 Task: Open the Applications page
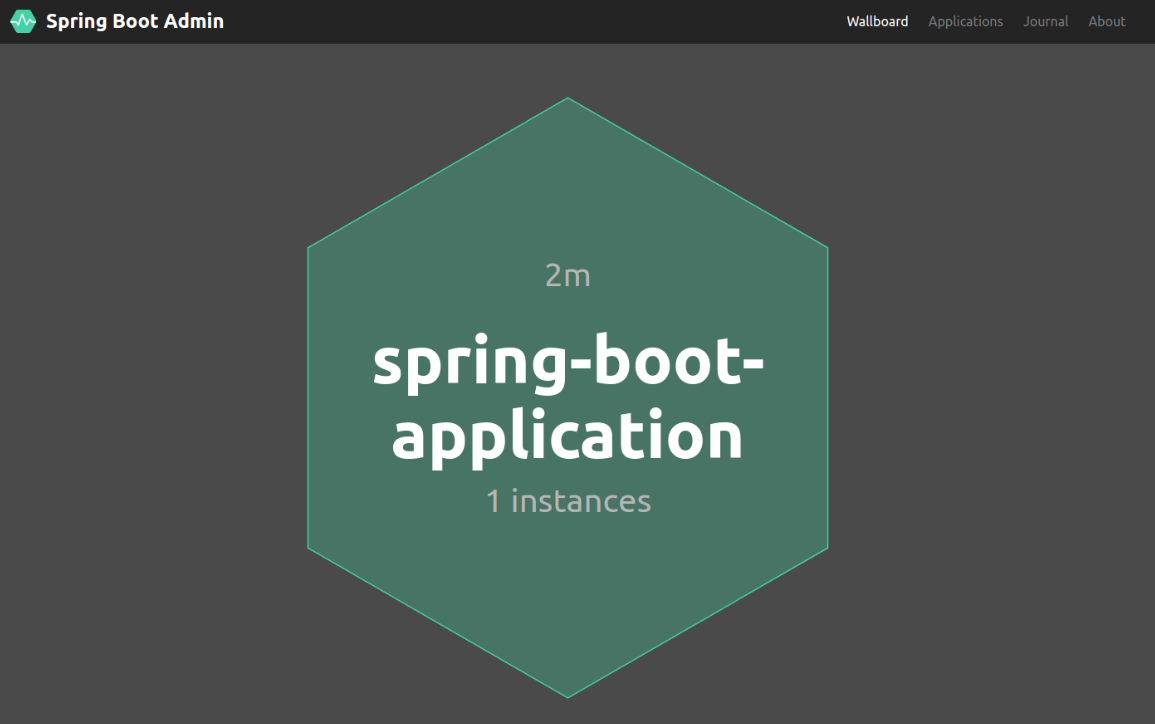965,21
